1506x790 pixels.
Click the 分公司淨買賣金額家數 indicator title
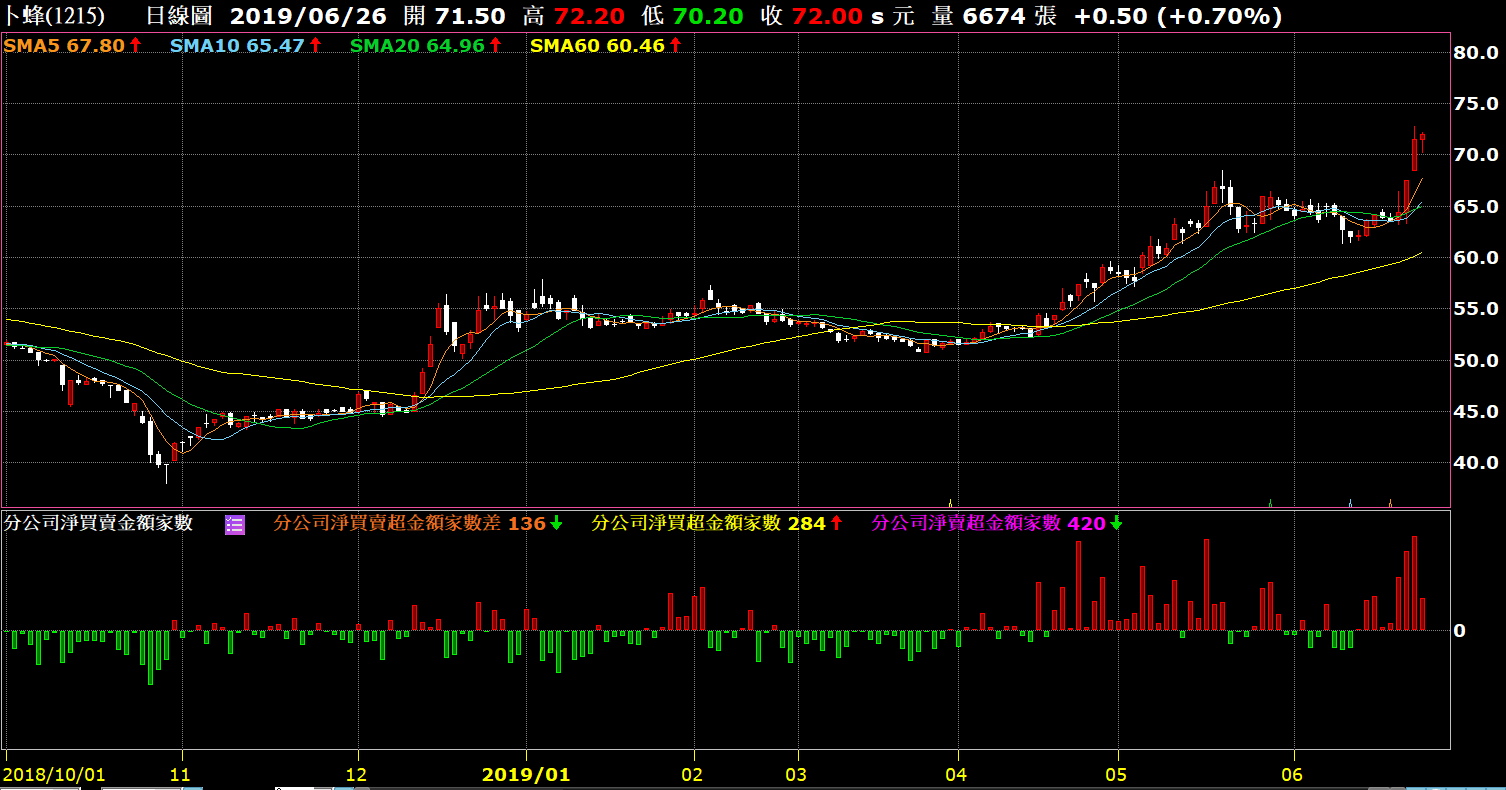(x=98, y=523)
